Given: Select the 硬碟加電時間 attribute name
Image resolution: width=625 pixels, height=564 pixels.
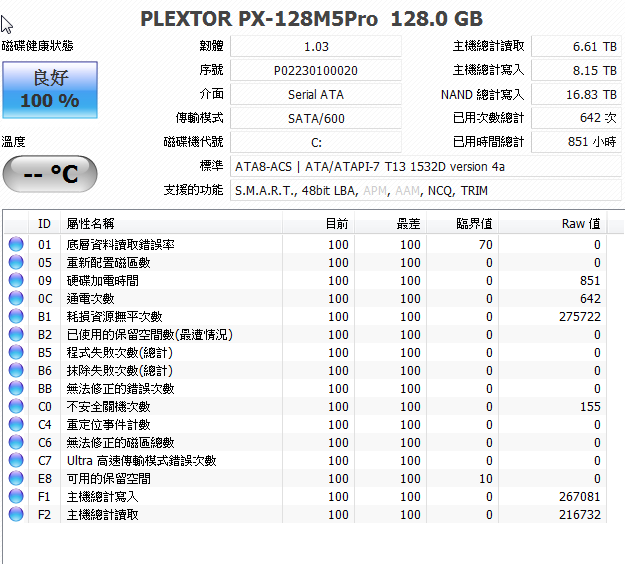Looking at the screenshot, I should pos(102,280).
